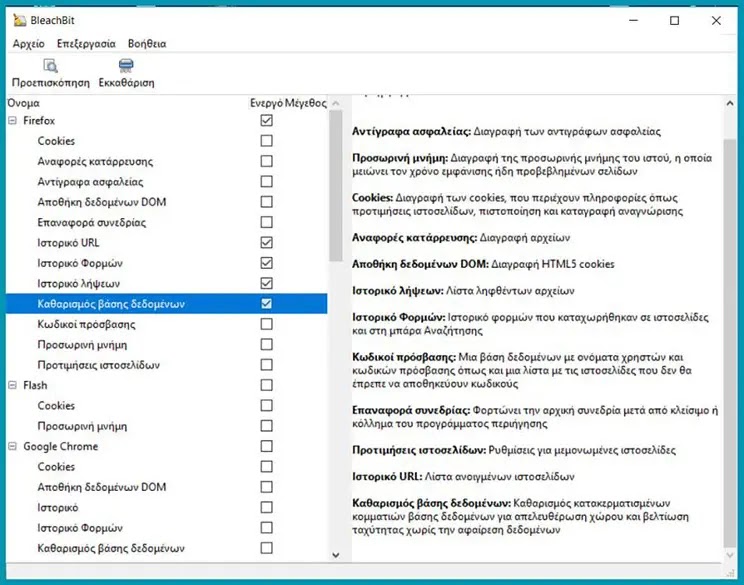The height and width of the screenshot is (585, 744).
Task: Select the Google Chrome tree row label
Action: pos(61,446)
